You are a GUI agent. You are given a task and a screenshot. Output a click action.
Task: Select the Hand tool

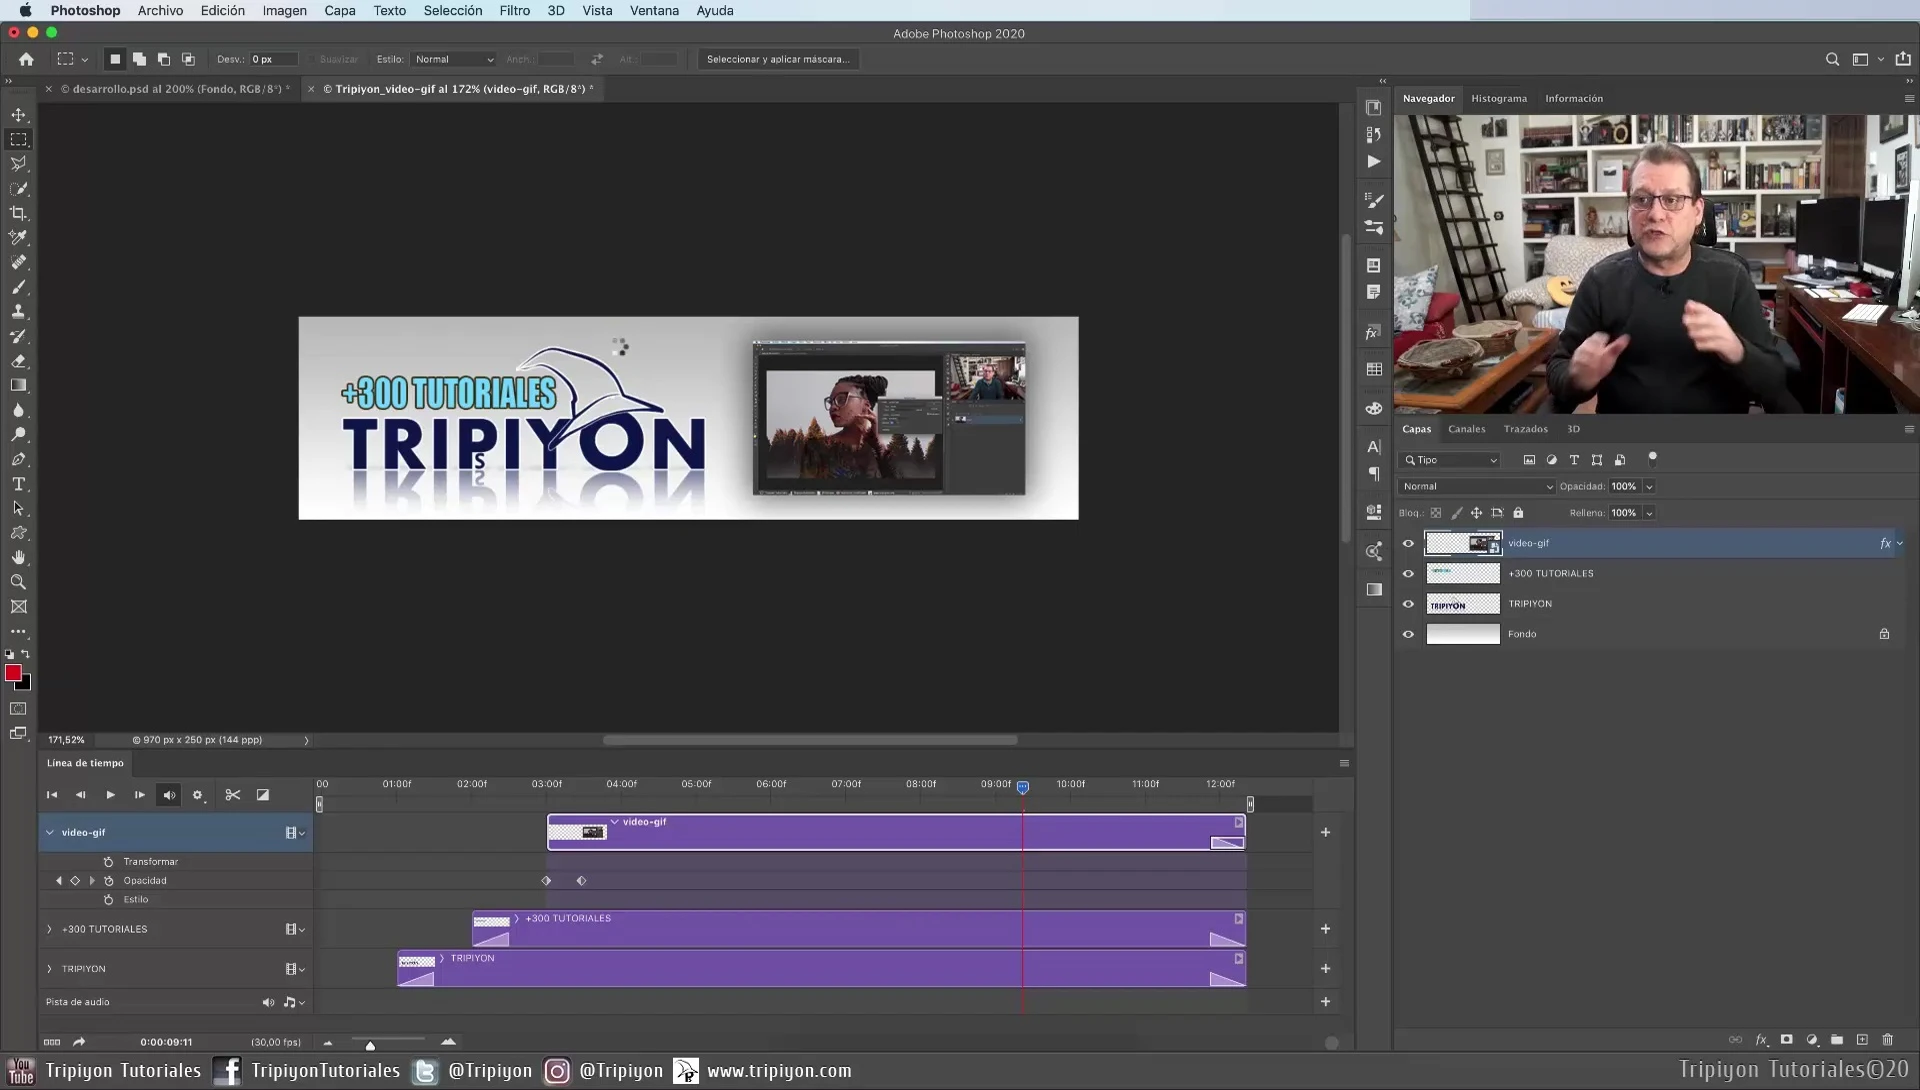pyautogui.click(x=19, y=557)
